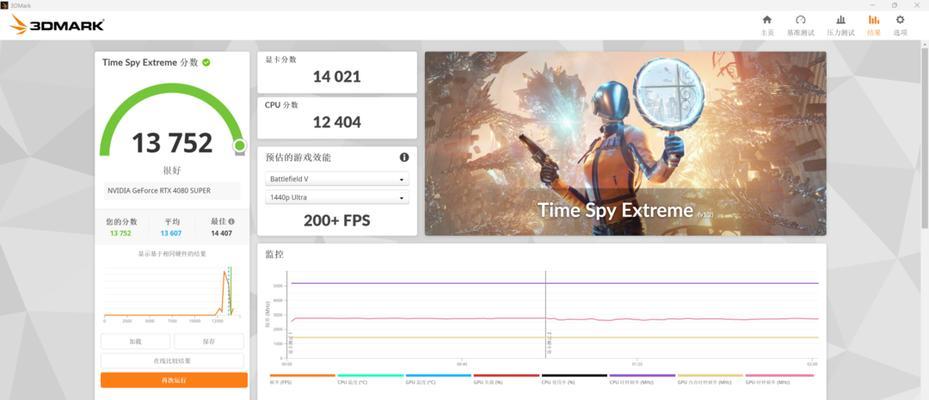
Task: Click the vertical marker line in monitoring chart
Action: click(x=545, y=314)
